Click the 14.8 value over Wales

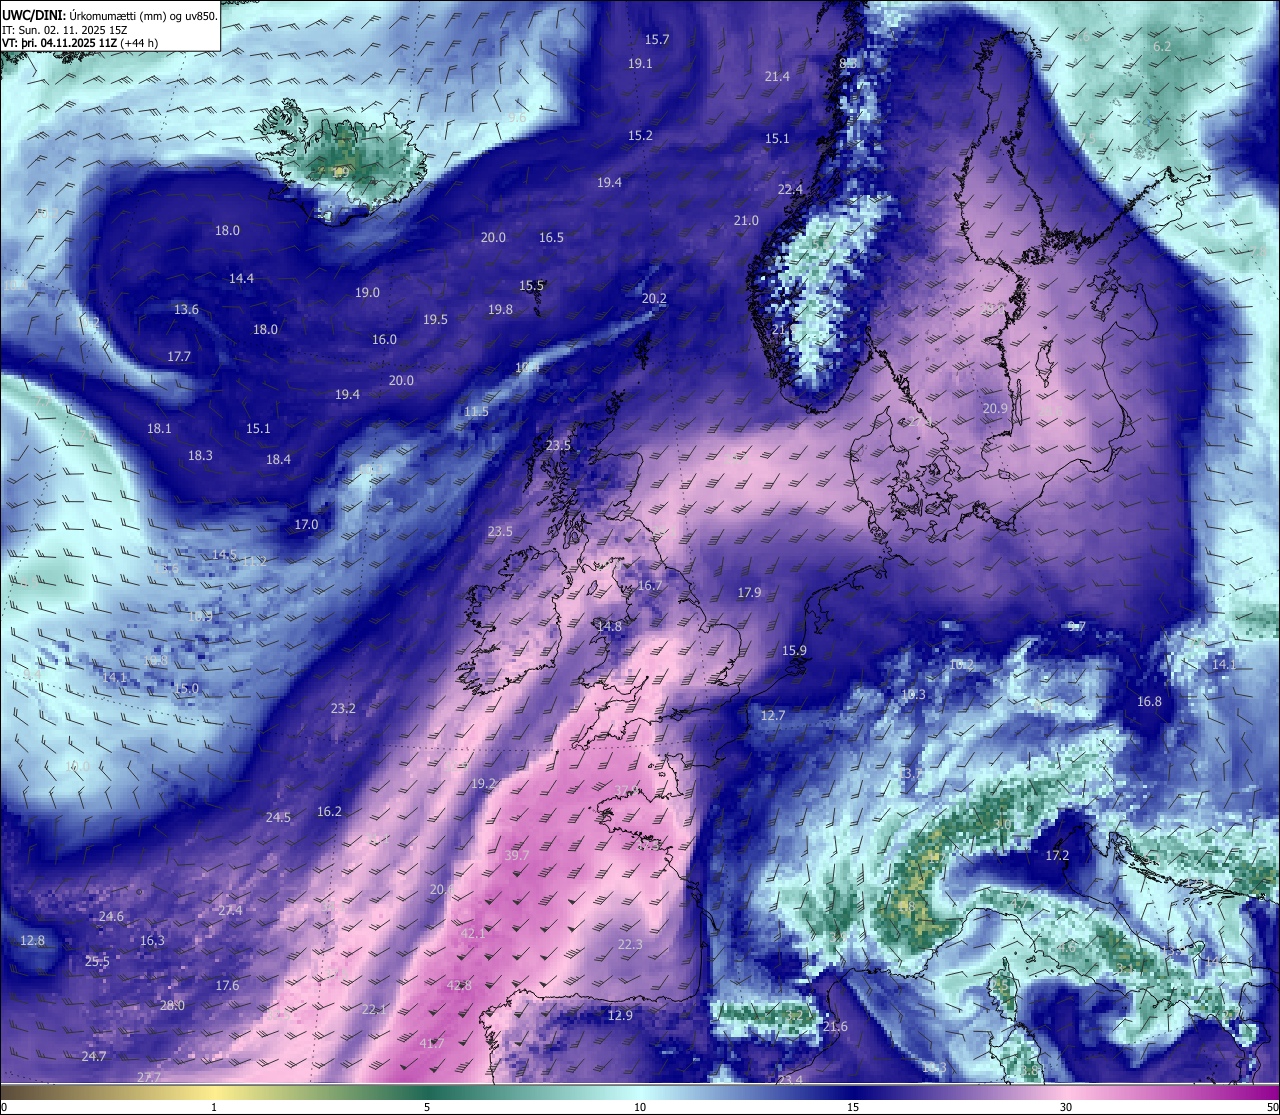pos(609,626)
